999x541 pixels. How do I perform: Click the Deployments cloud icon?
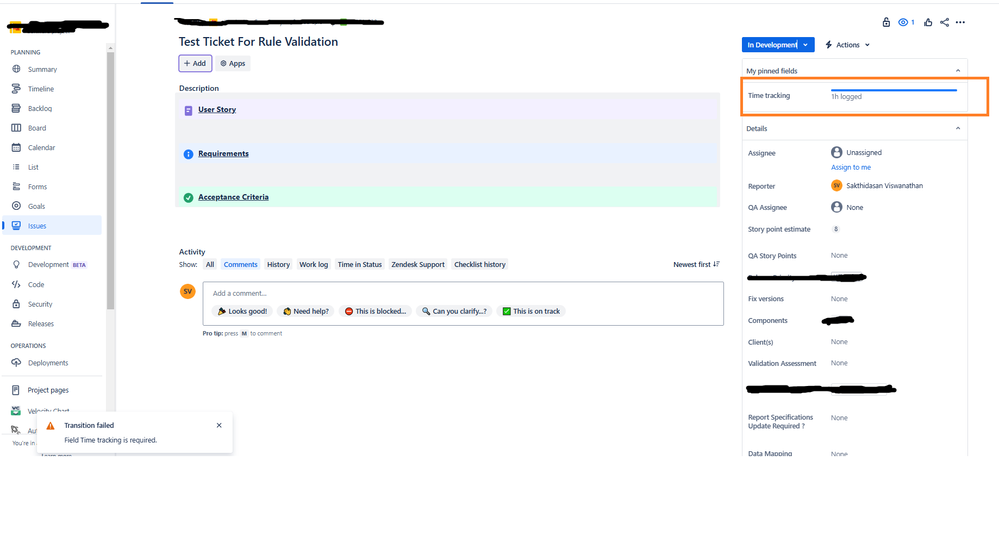pyautogui.click(x=16, y=363)
